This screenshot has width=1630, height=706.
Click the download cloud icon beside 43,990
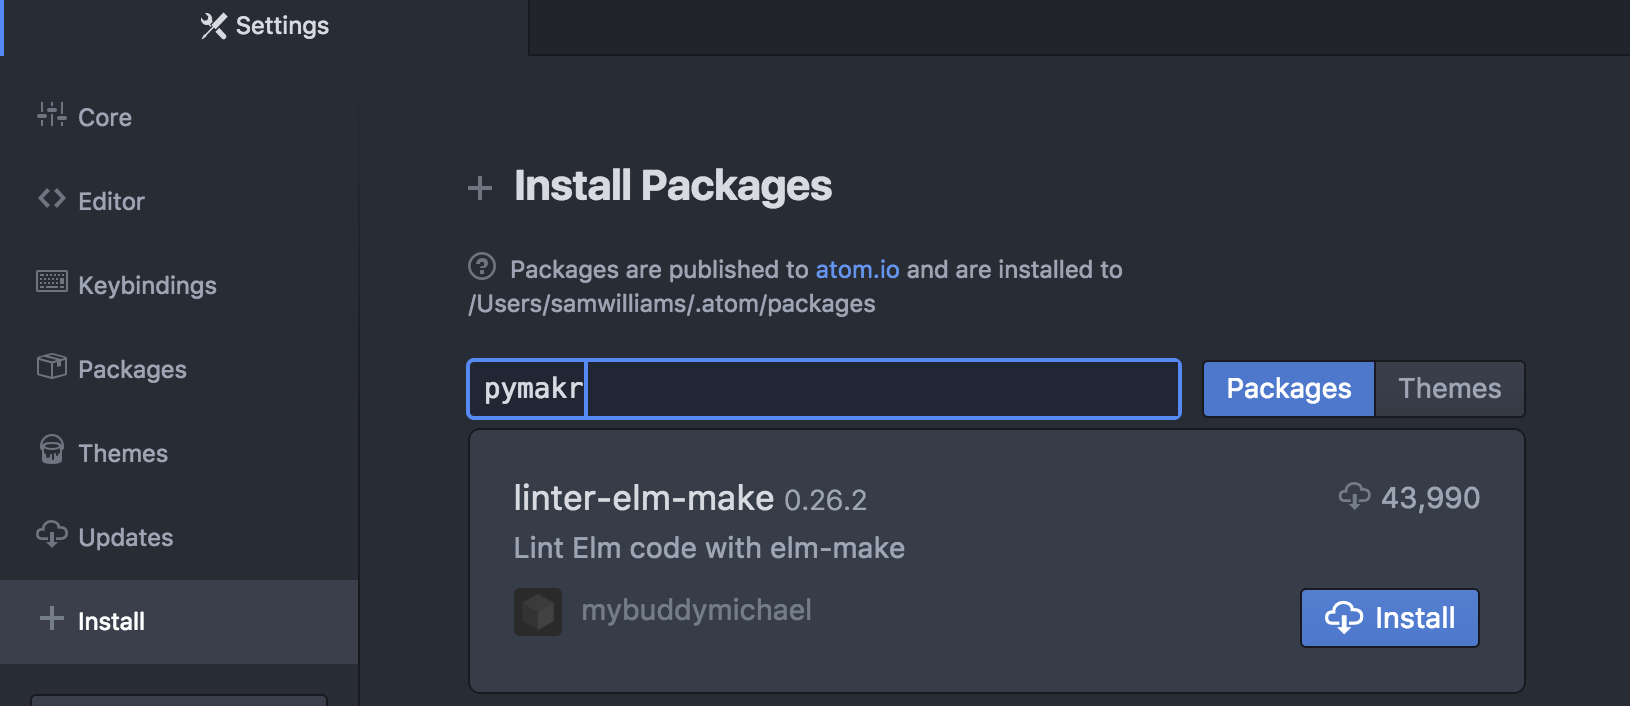point(1355,496)
